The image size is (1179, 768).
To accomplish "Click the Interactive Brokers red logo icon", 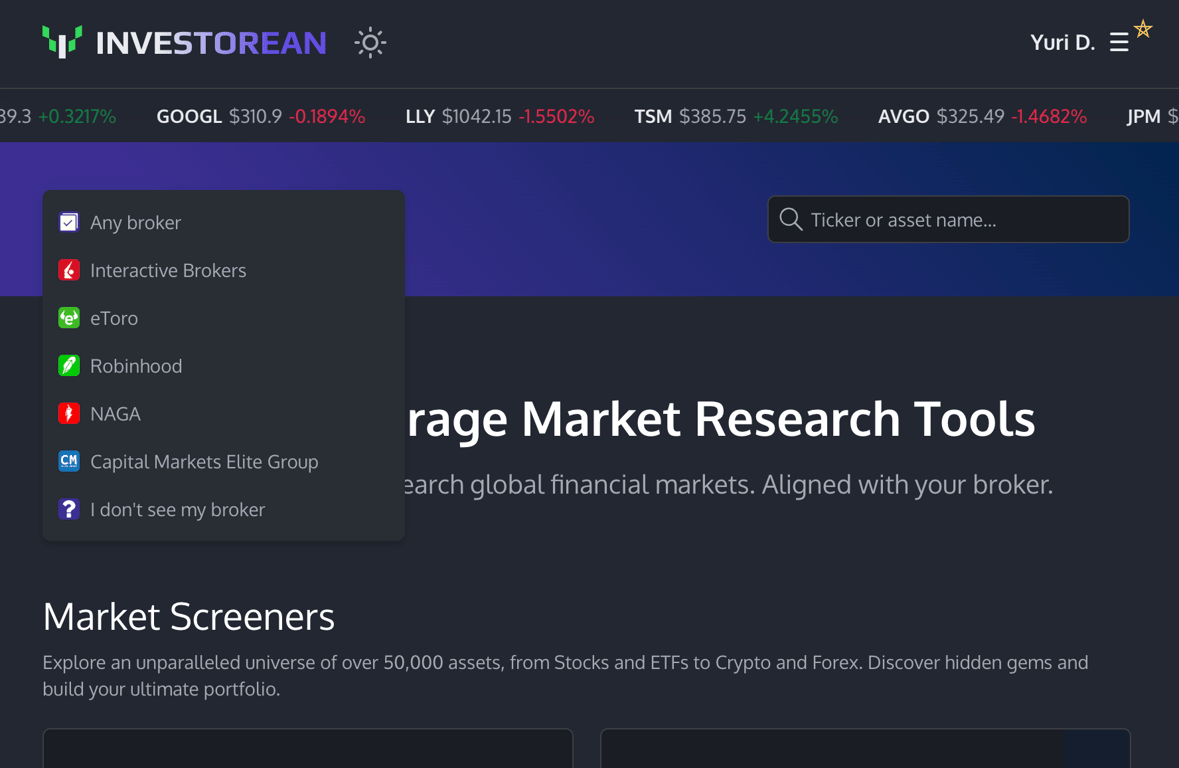I will [x=68, y=270].
